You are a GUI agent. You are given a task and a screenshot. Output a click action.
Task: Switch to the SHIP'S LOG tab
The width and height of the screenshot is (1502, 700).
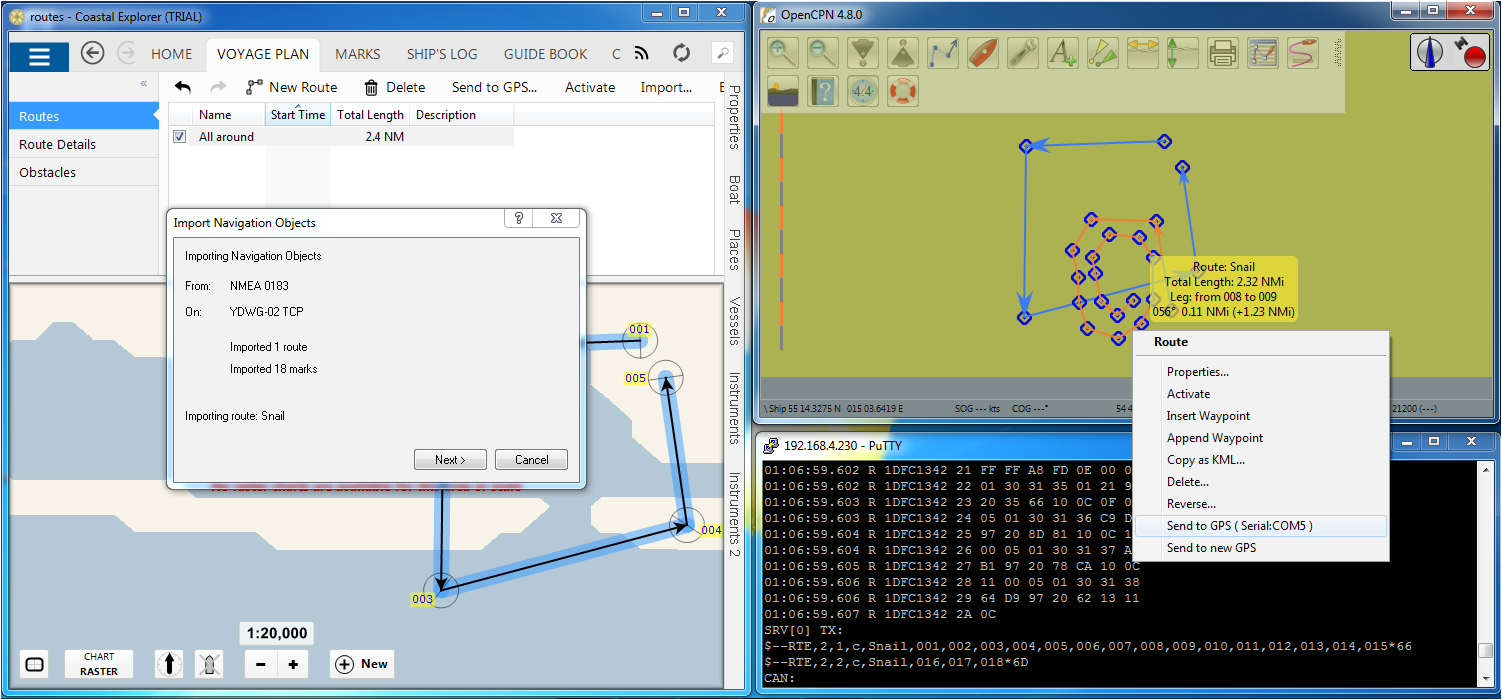[x=442, y=54]
